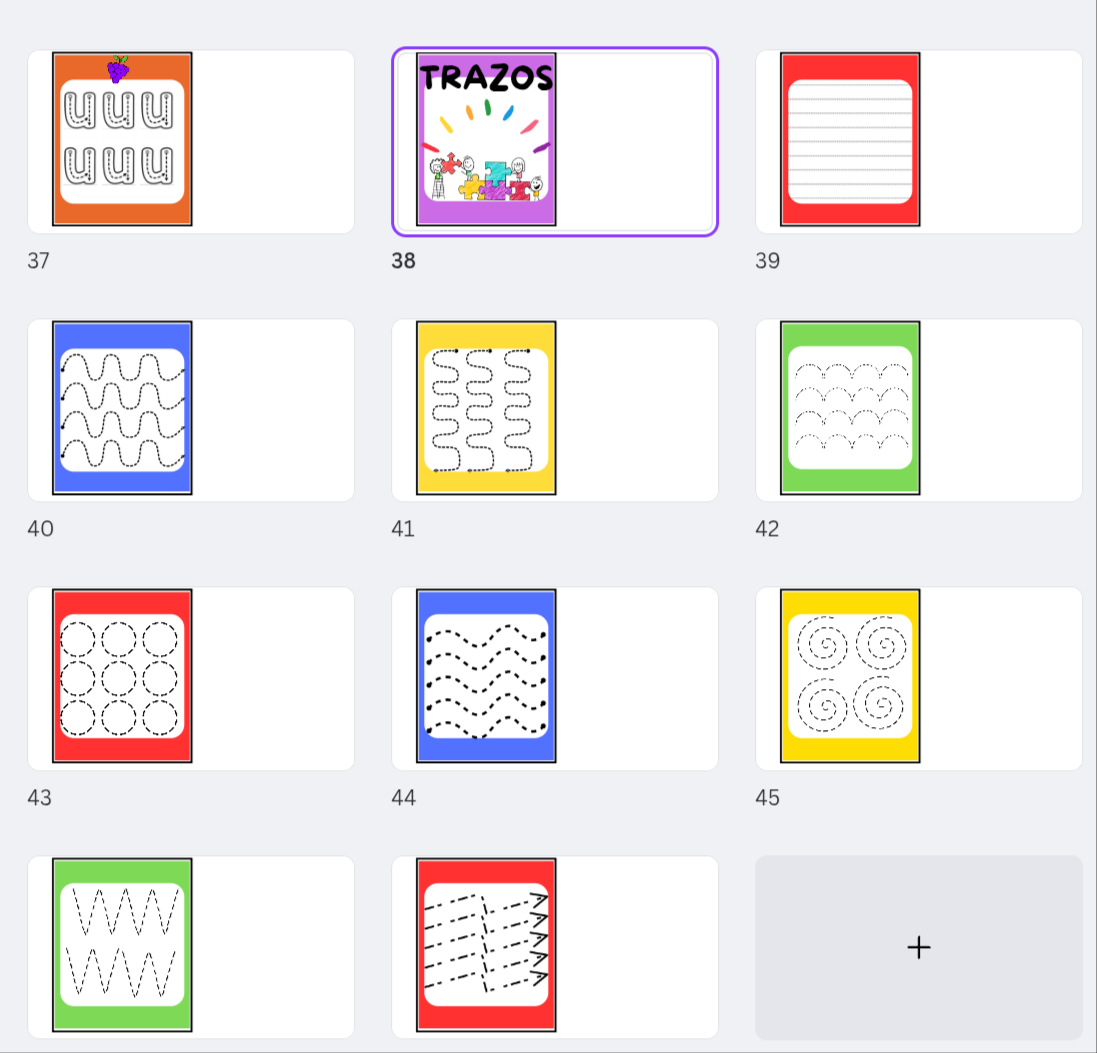This screenshot has height=1053, width=1097.
Task: Select the green zigzag tracing page
Action: [x=122, y=944]
